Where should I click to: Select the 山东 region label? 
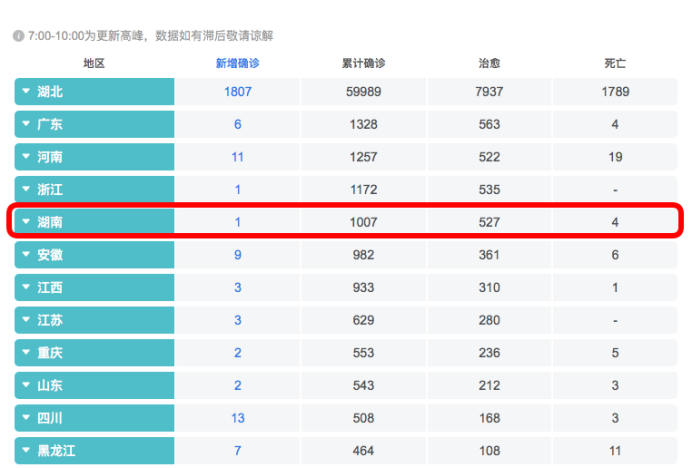[50, 385]
